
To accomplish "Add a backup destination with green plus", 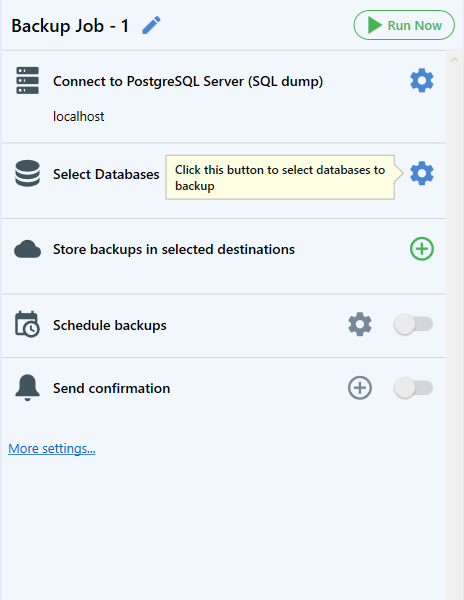I will (x=422, y=249).
